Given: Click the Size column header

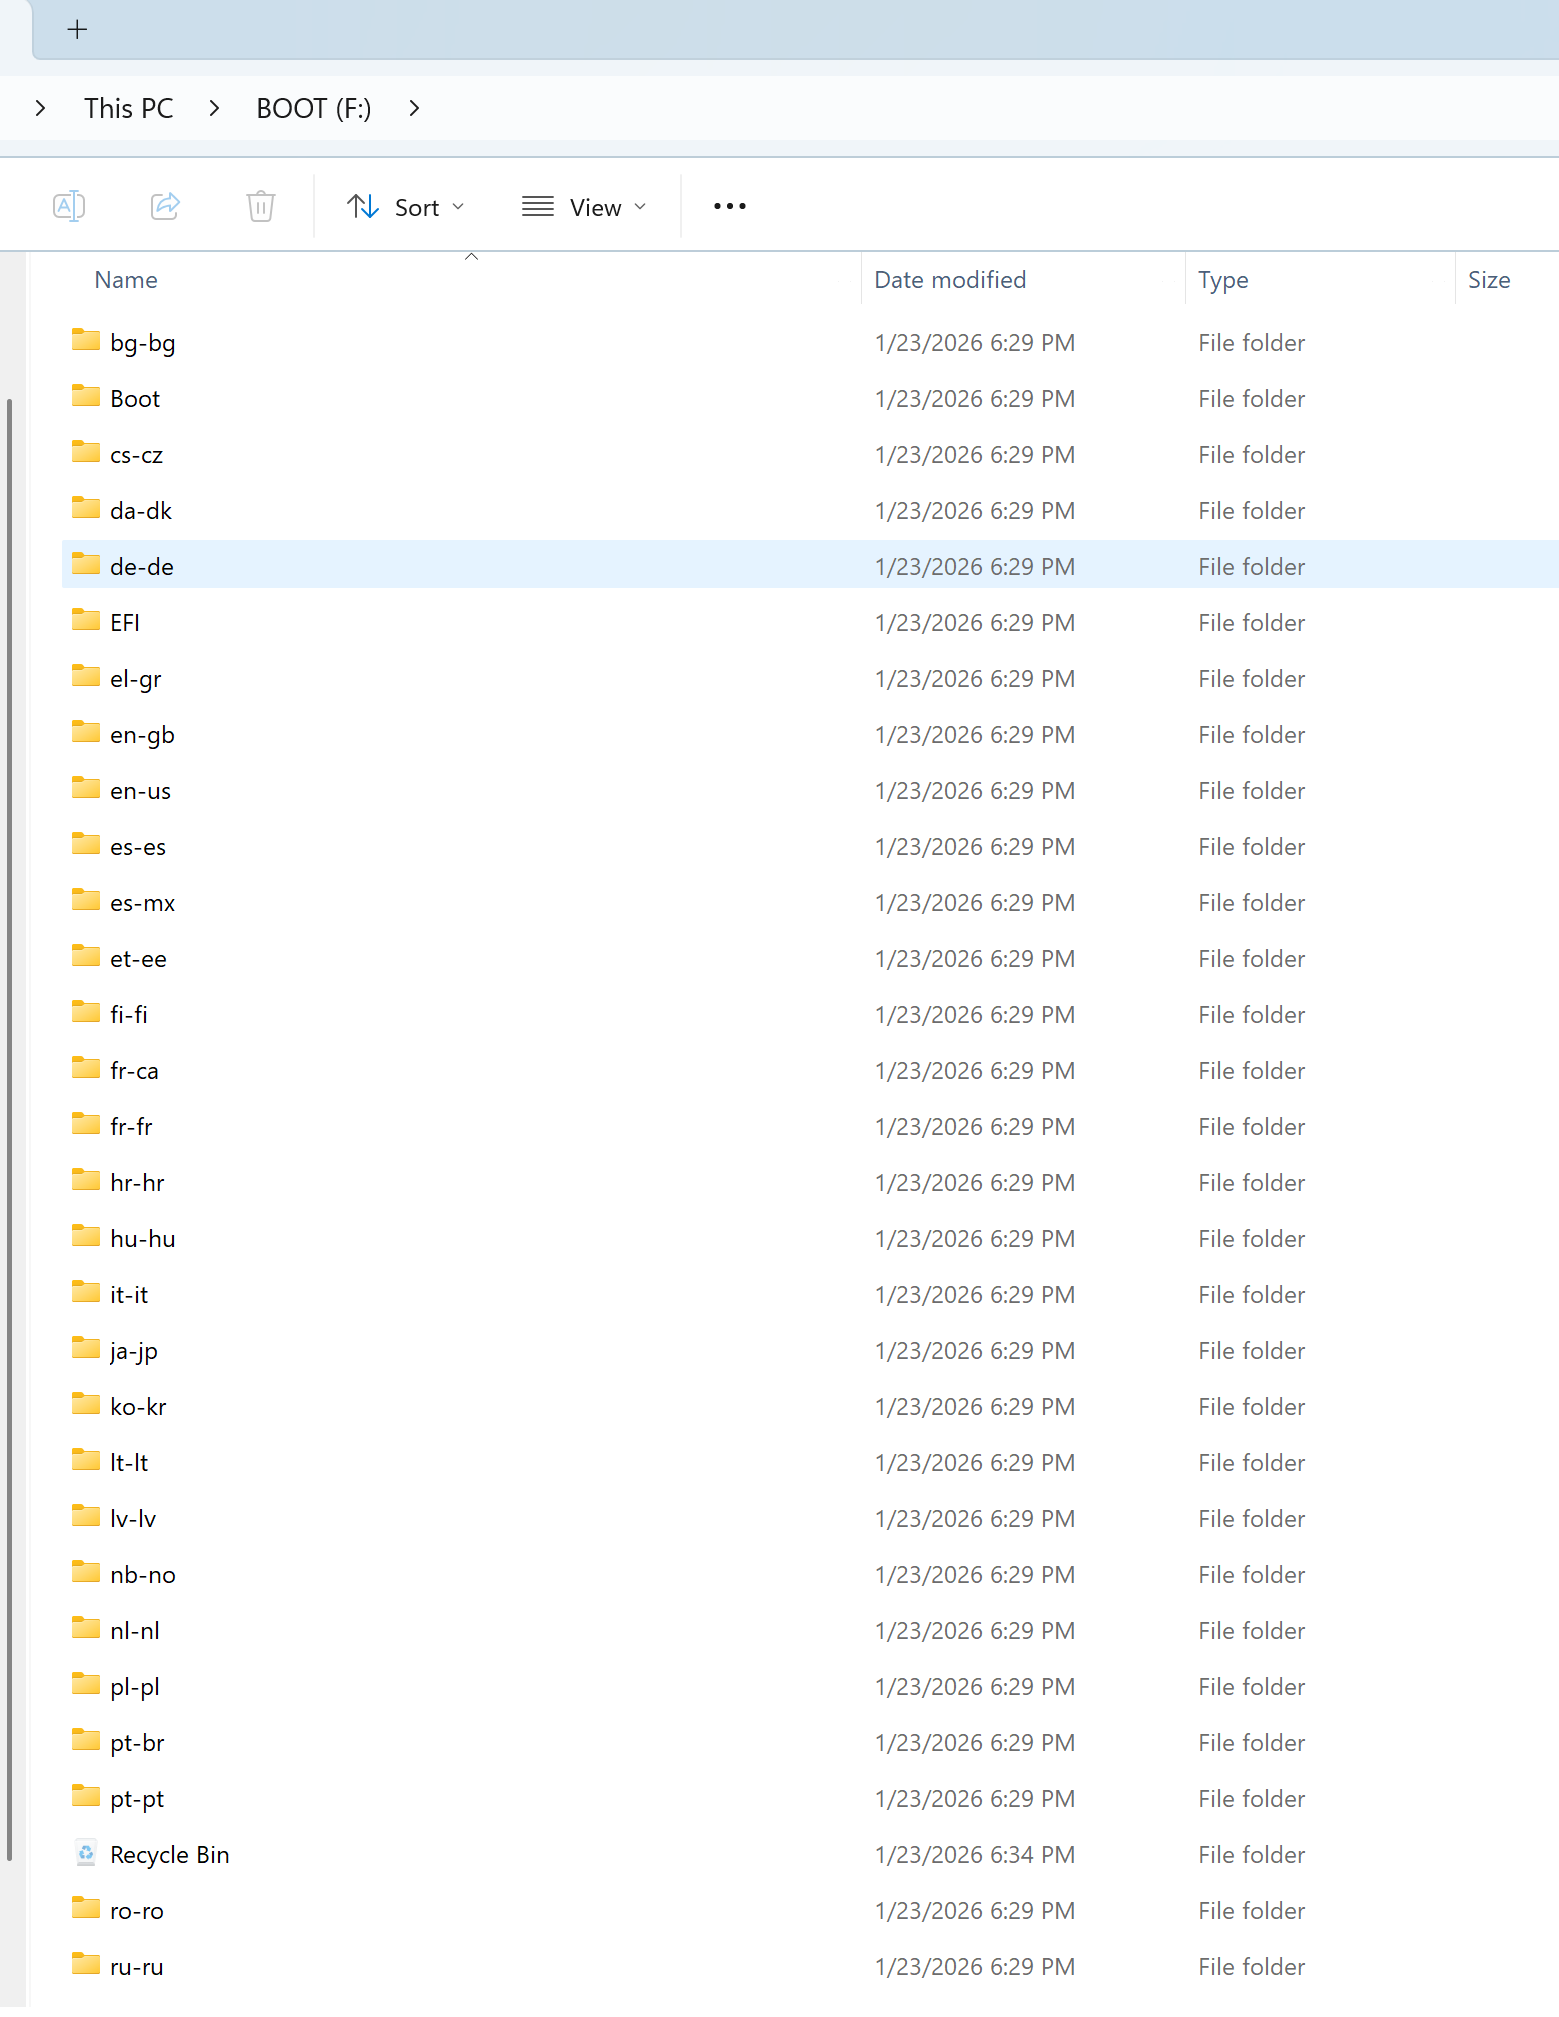Looking at the screenshot, I should pyautogui.click(x=1488, y=280).
